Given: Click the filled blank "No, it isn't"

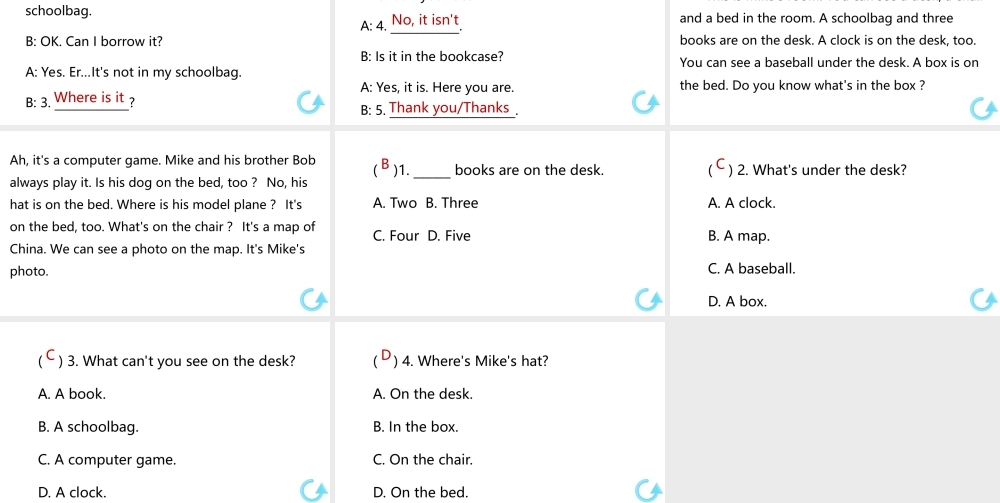Looking at the screenshot, I should [425, 21].
